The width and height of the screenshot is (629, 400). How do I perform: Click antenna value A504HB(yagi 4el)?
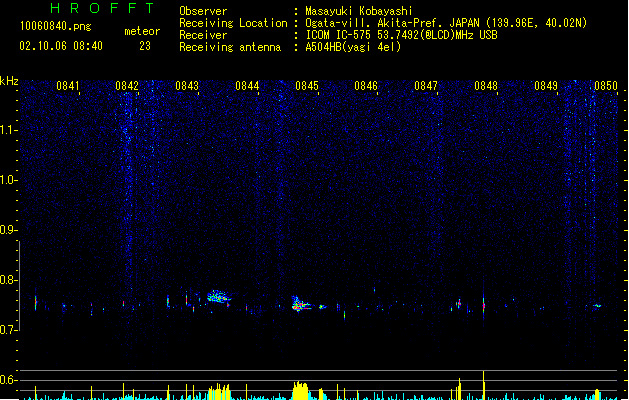coord(353,47)
